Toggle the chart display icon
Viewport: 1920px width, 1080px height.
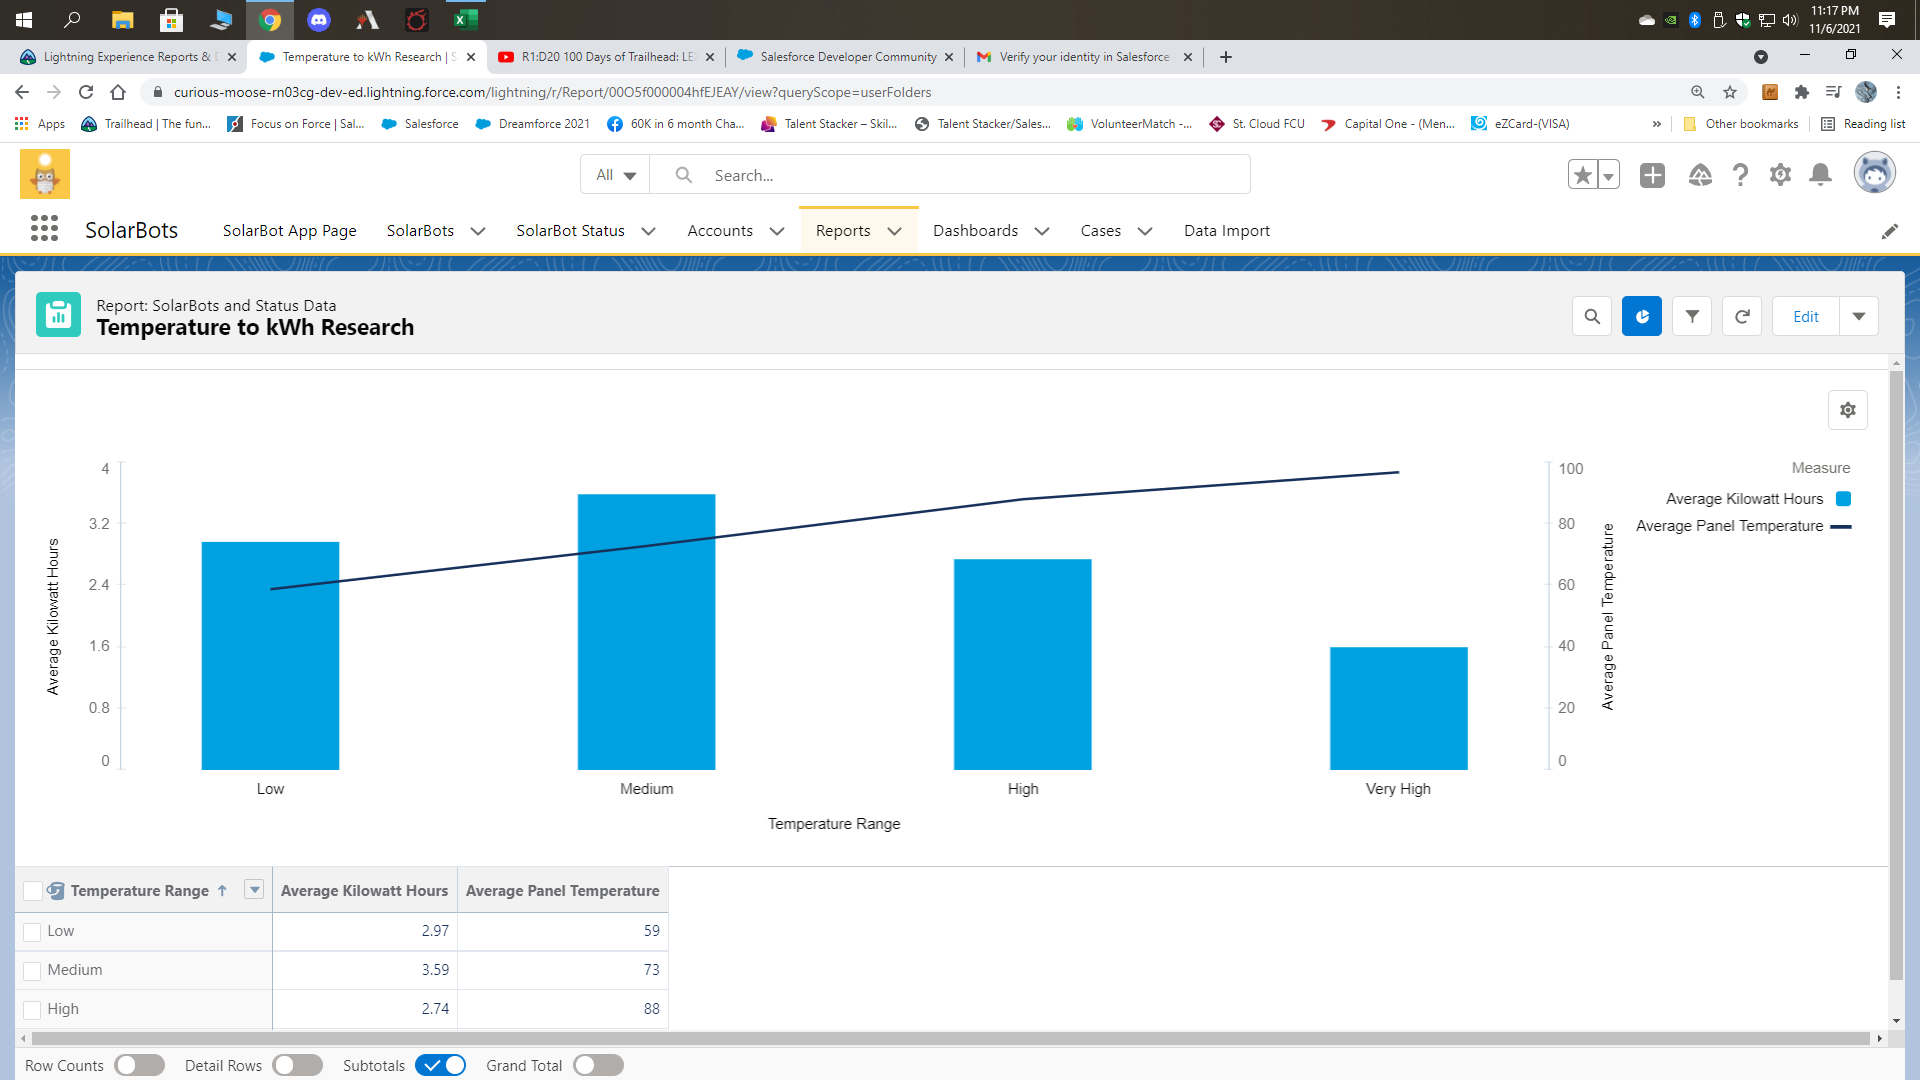point(1642,317)
